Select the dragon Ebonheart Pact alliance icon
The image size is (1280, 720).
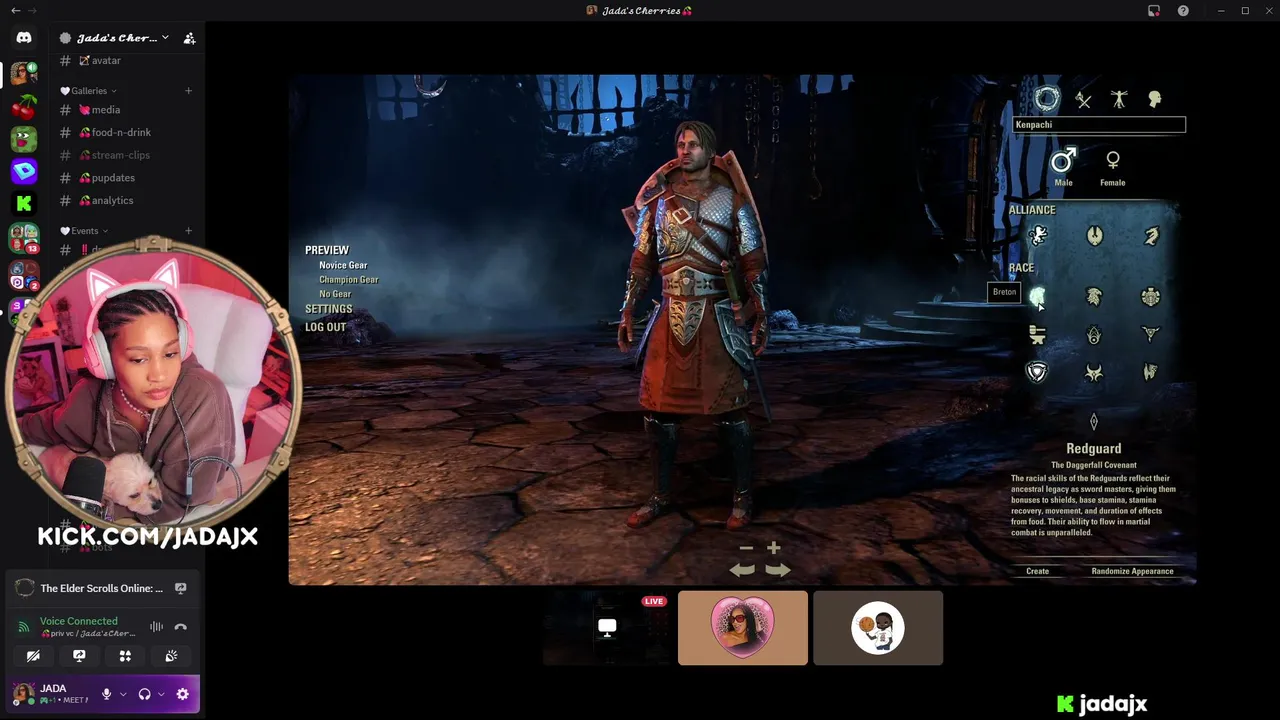click(1151, 236)
